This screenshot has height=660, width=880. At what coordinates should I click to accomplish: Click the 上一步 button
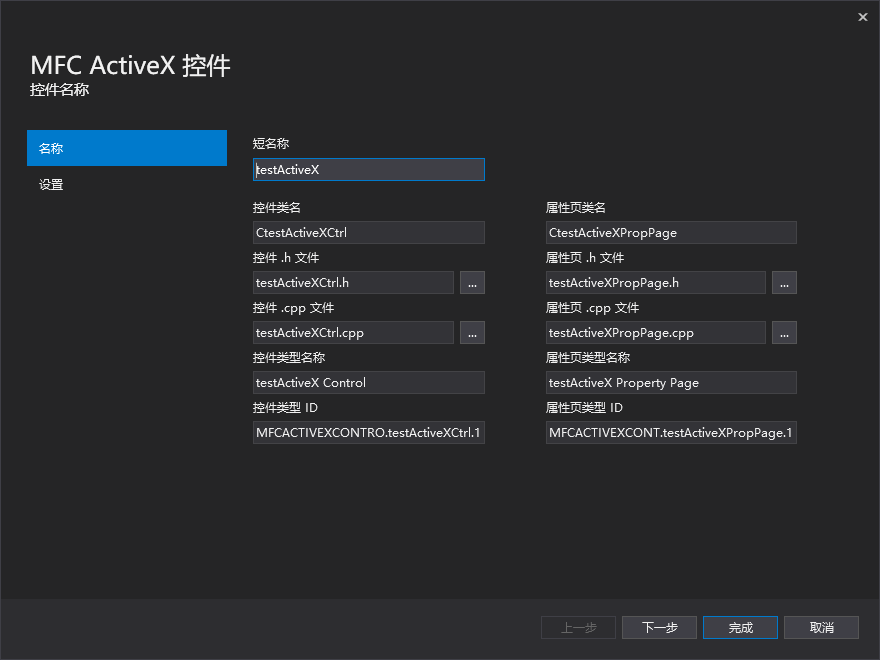[x=578, y=627]
